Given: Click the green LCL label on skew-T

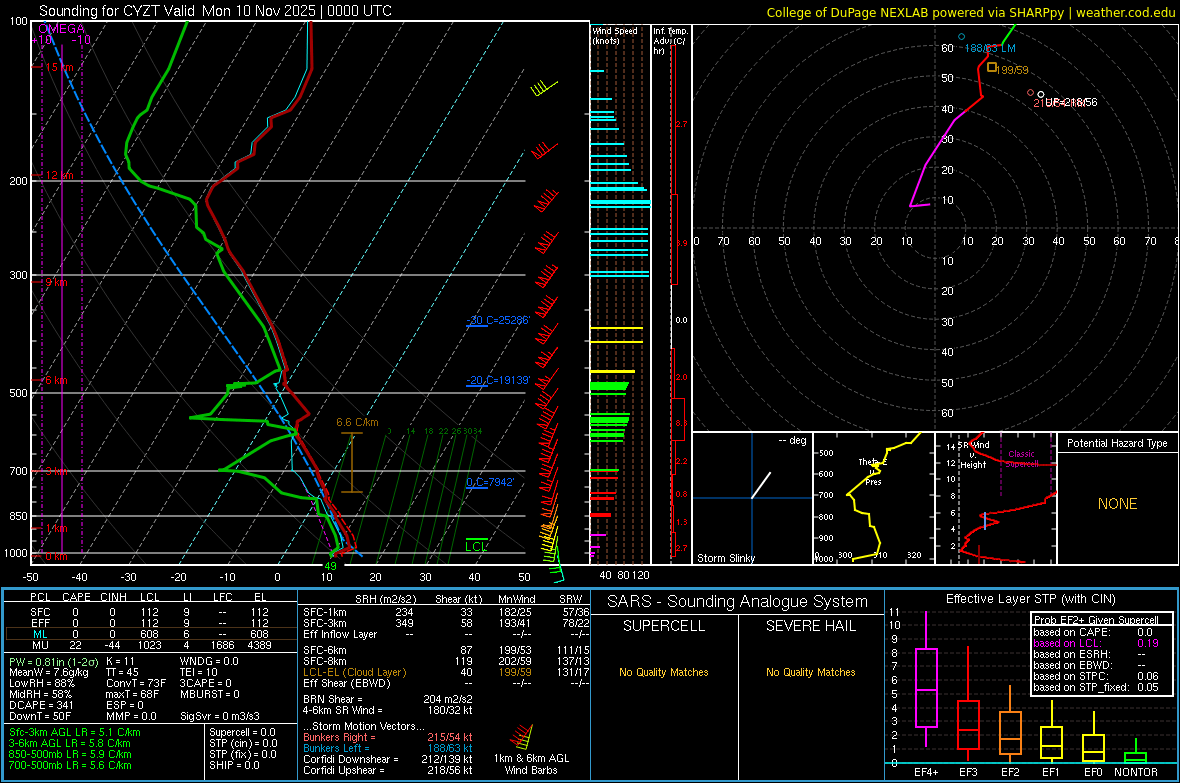Looking at the screenshot, I should [x=476, y=546].
